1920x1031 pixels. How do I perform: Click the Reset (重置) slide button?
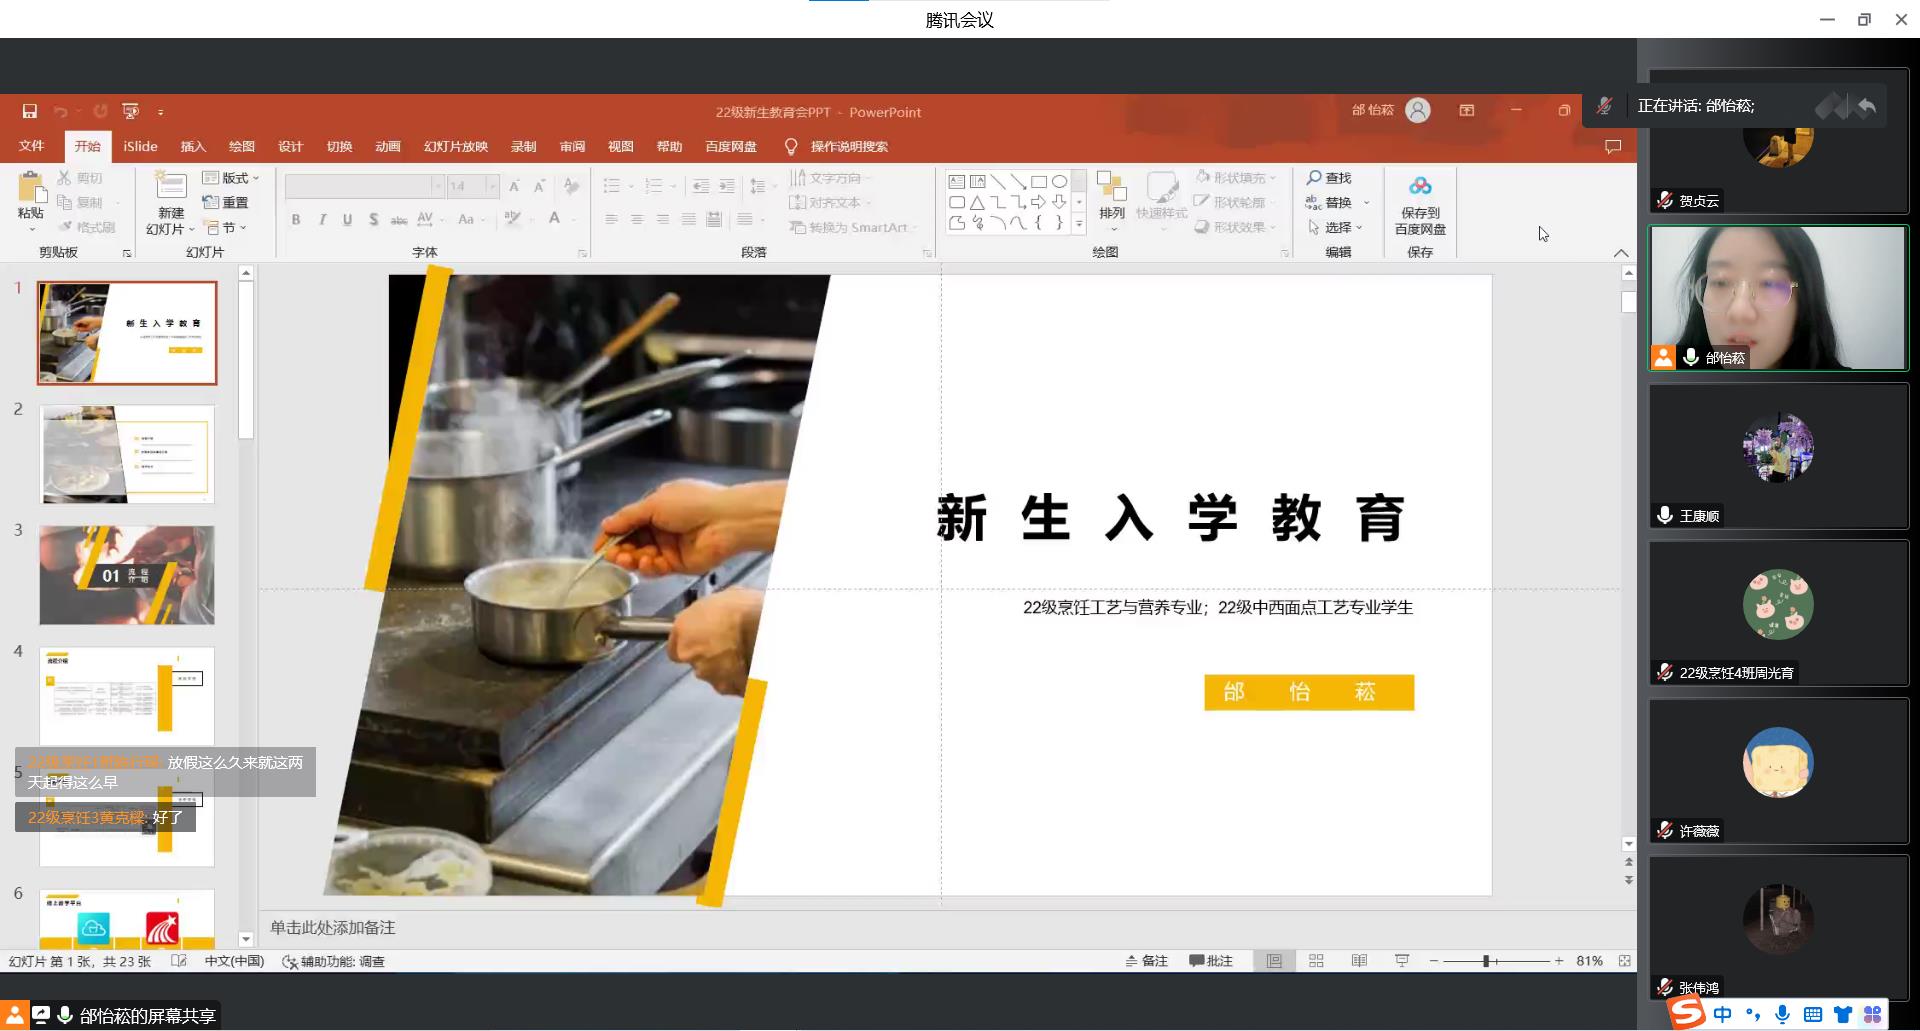pyautogui.click(x=226, y=203)
